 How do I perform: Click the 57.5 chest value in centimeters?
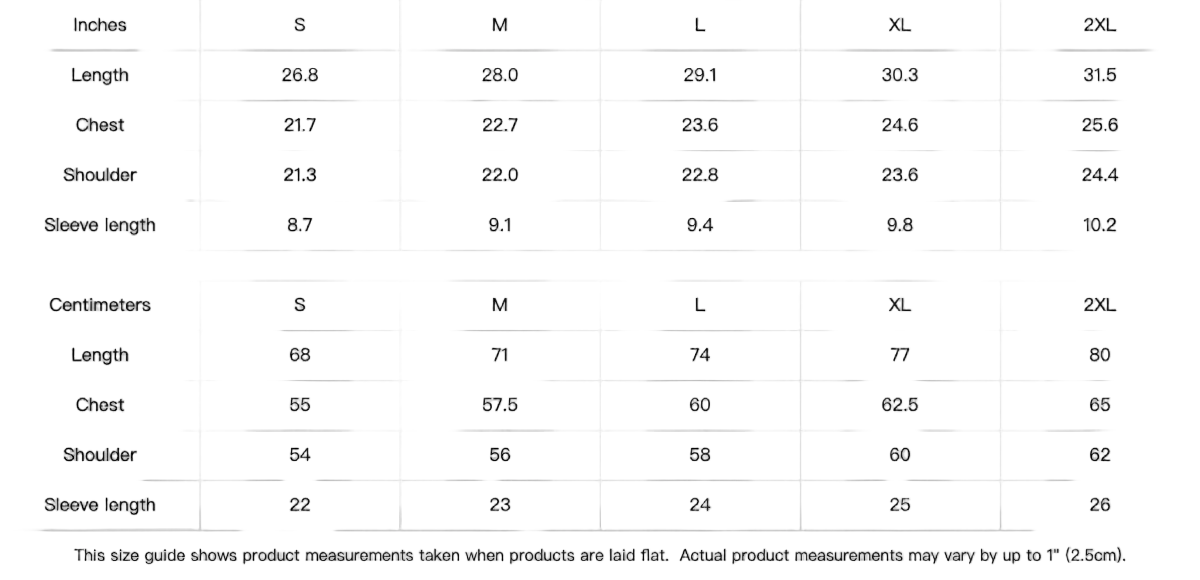[x=500, y=405]
